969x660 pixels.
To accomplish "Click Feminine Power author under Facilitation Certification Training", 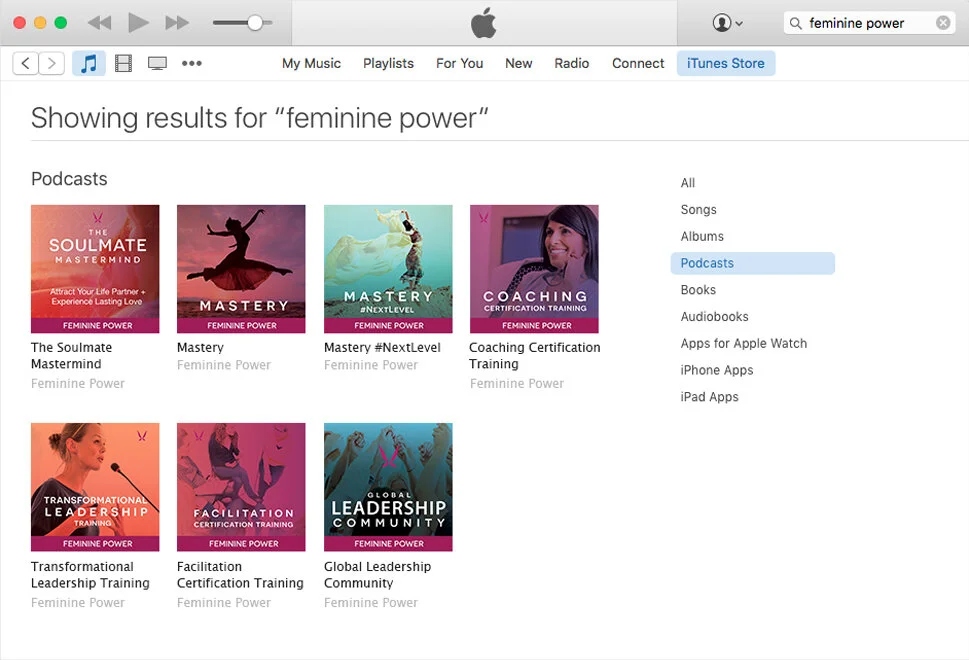I will coord(224,603).
